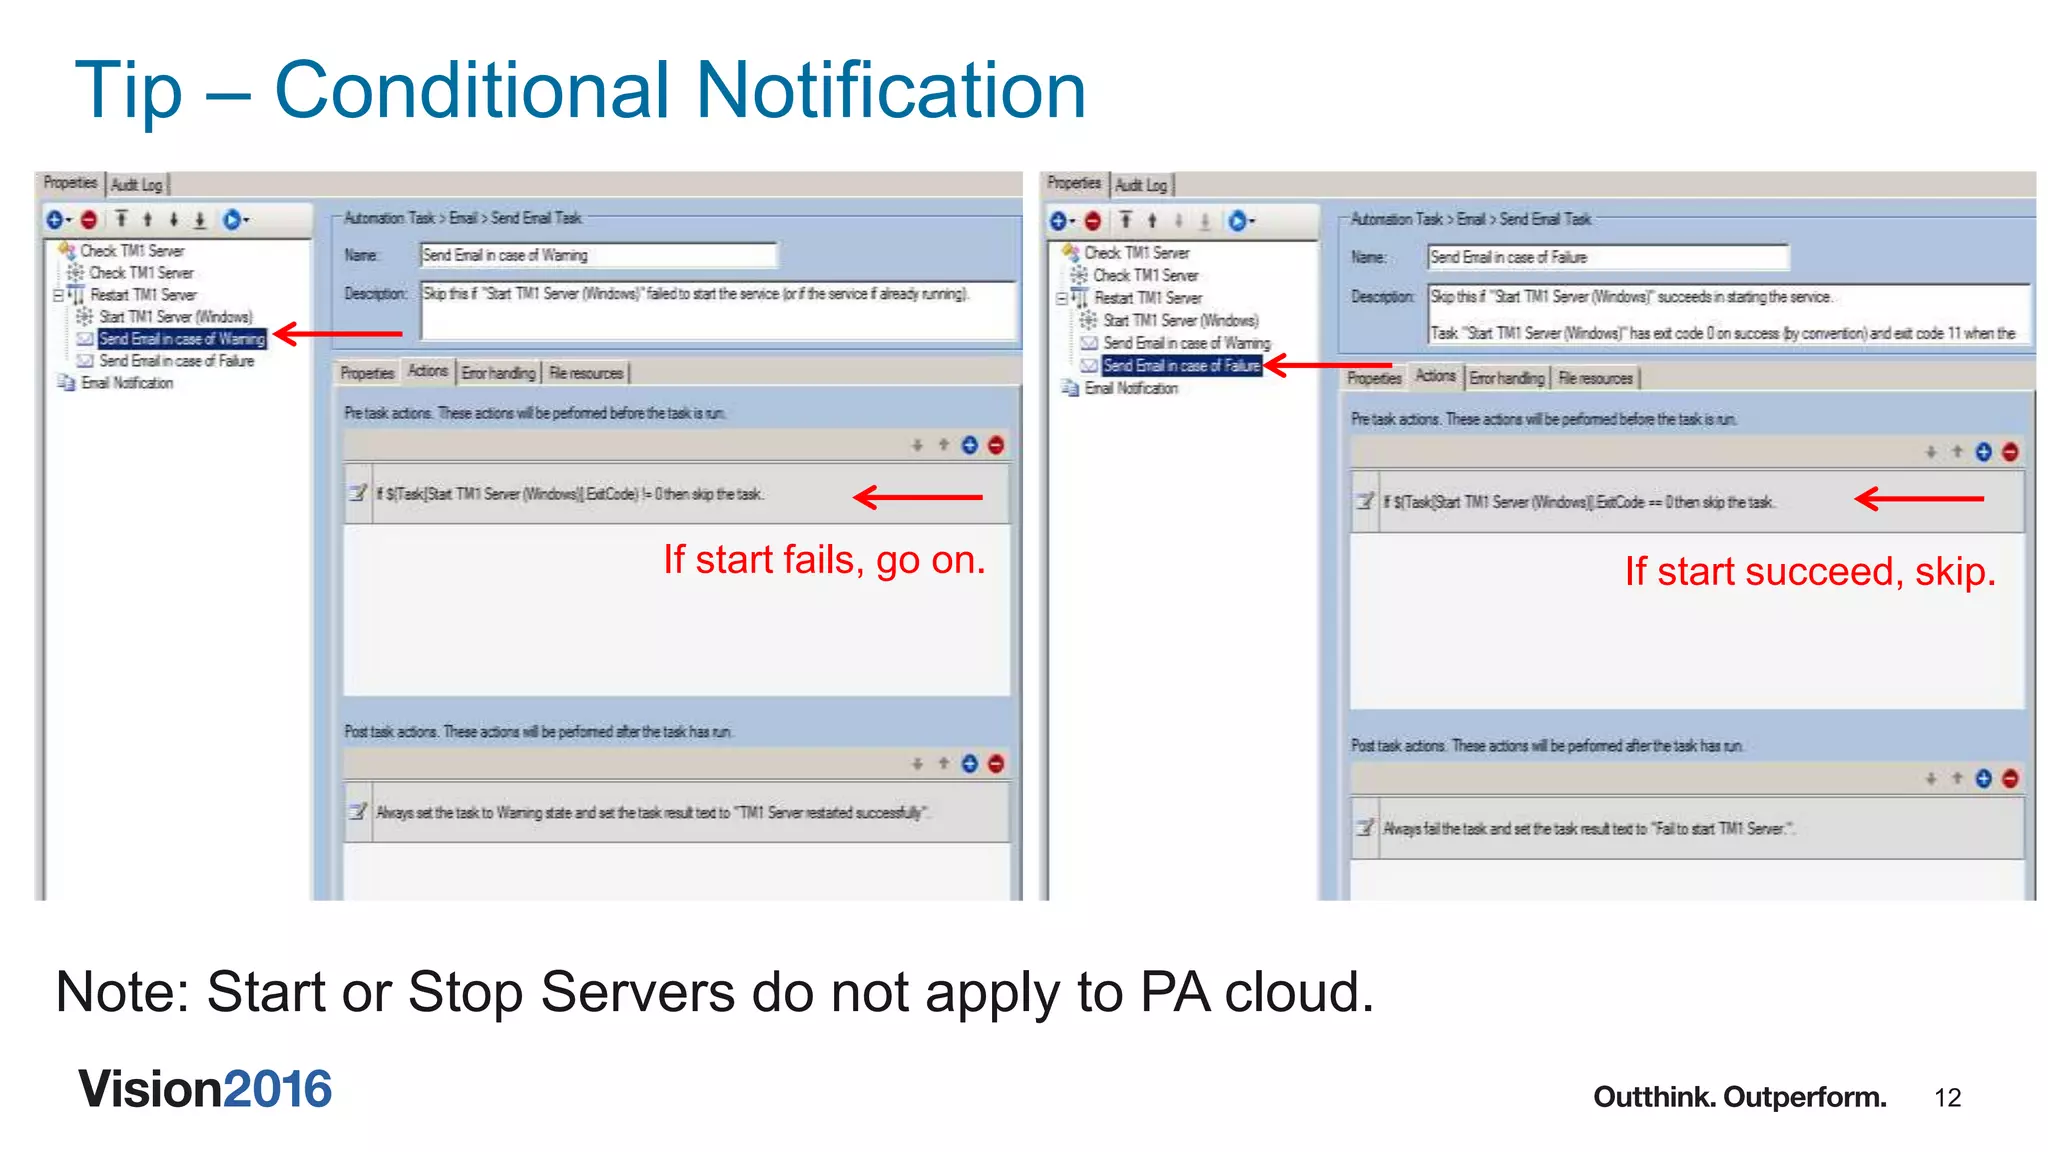Screen dimensions: 2048x1152
Task: Click move-up arrow in left window's tree toolbar
Action: (x=147, y=219)
